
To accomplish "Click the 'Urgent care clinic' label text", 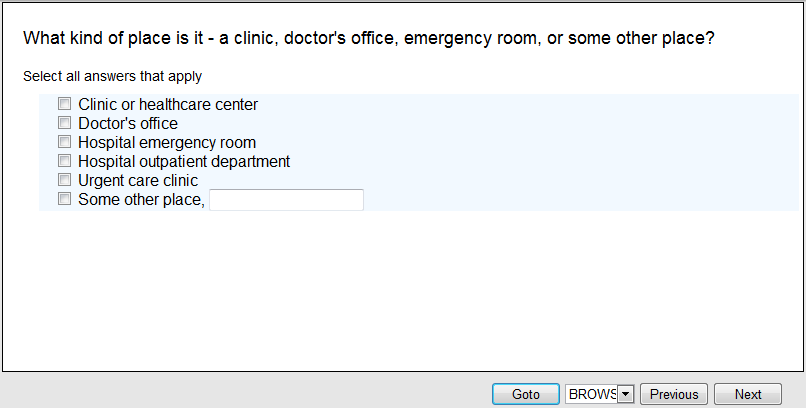I will [x=138, y=180].
